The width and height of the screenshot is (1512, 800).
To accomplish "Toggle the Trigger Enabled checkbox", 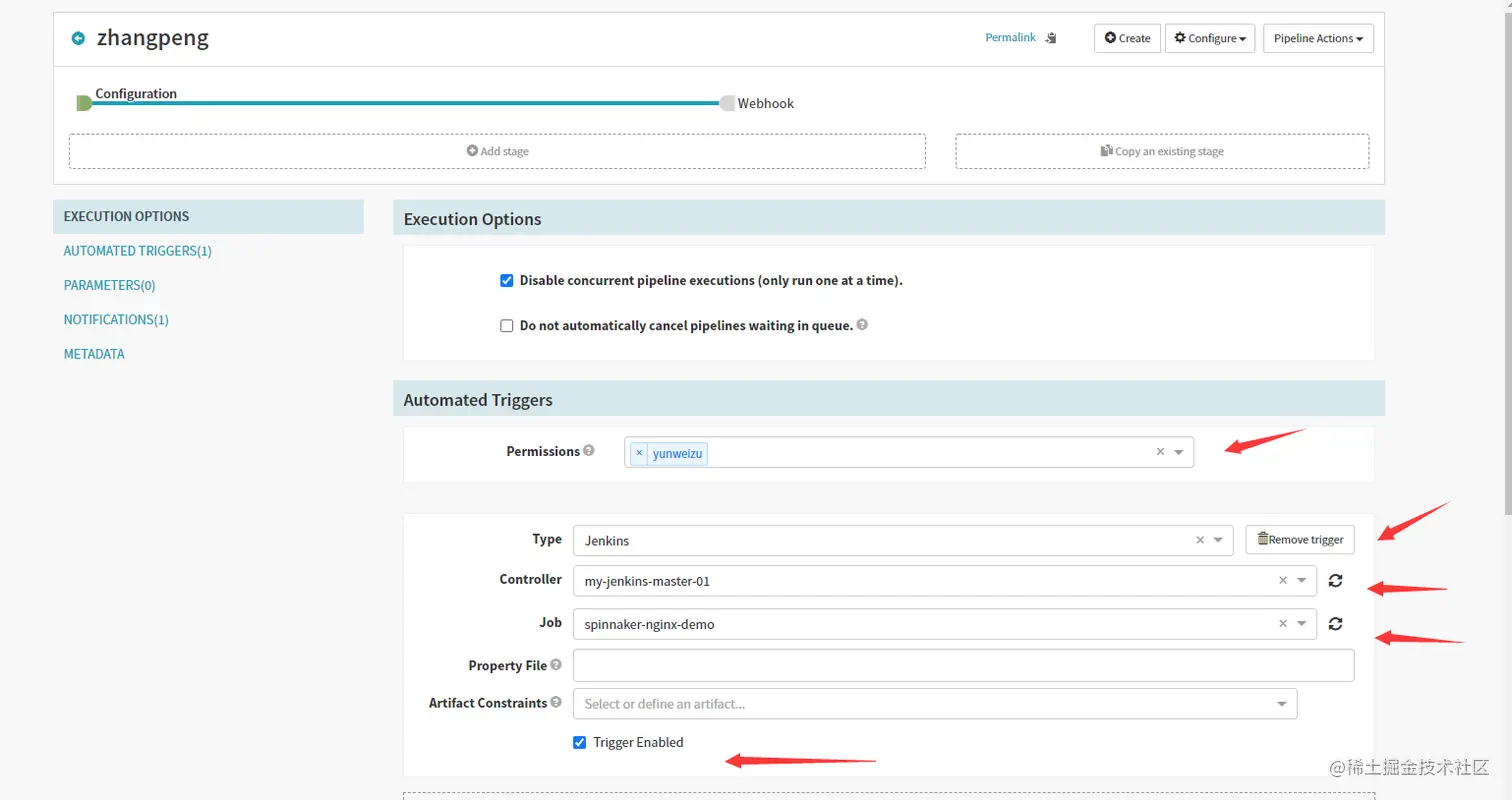I will [579, 742].
